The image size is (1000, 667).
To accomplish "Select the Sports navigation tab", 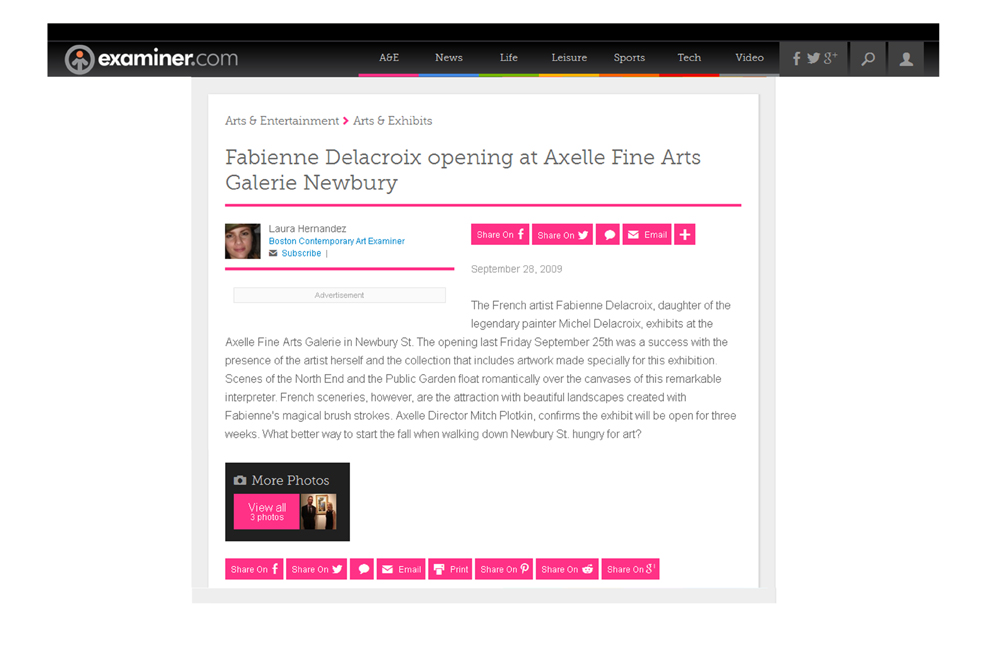I will coord(629,58).
